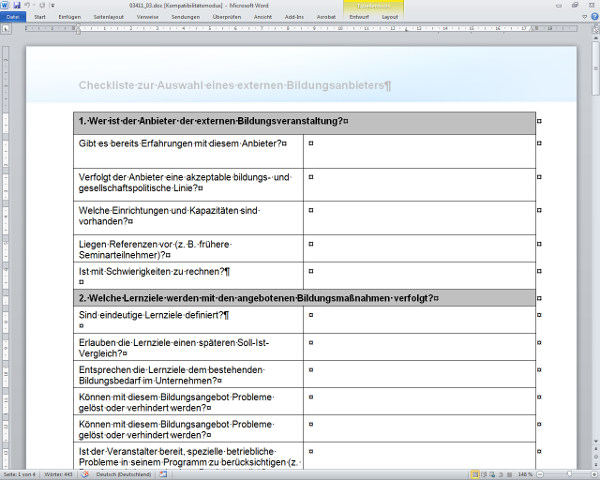600x480 pixels.
Task: Switch to the Seitenlayout tab
Action: [x=109, y=17]
